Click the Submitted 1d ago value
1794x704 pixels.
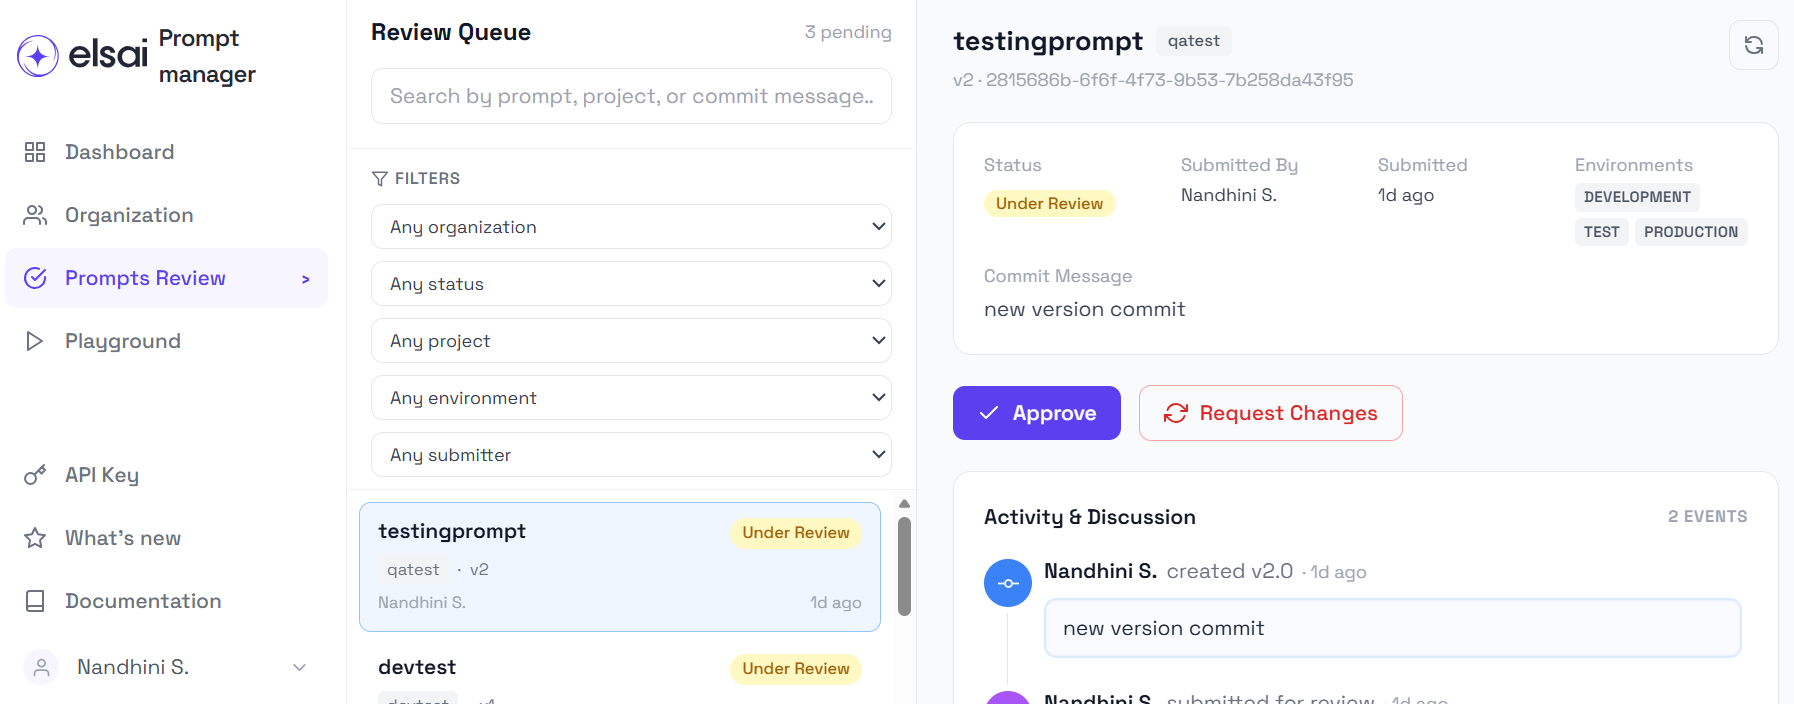tap(1406, 195)
